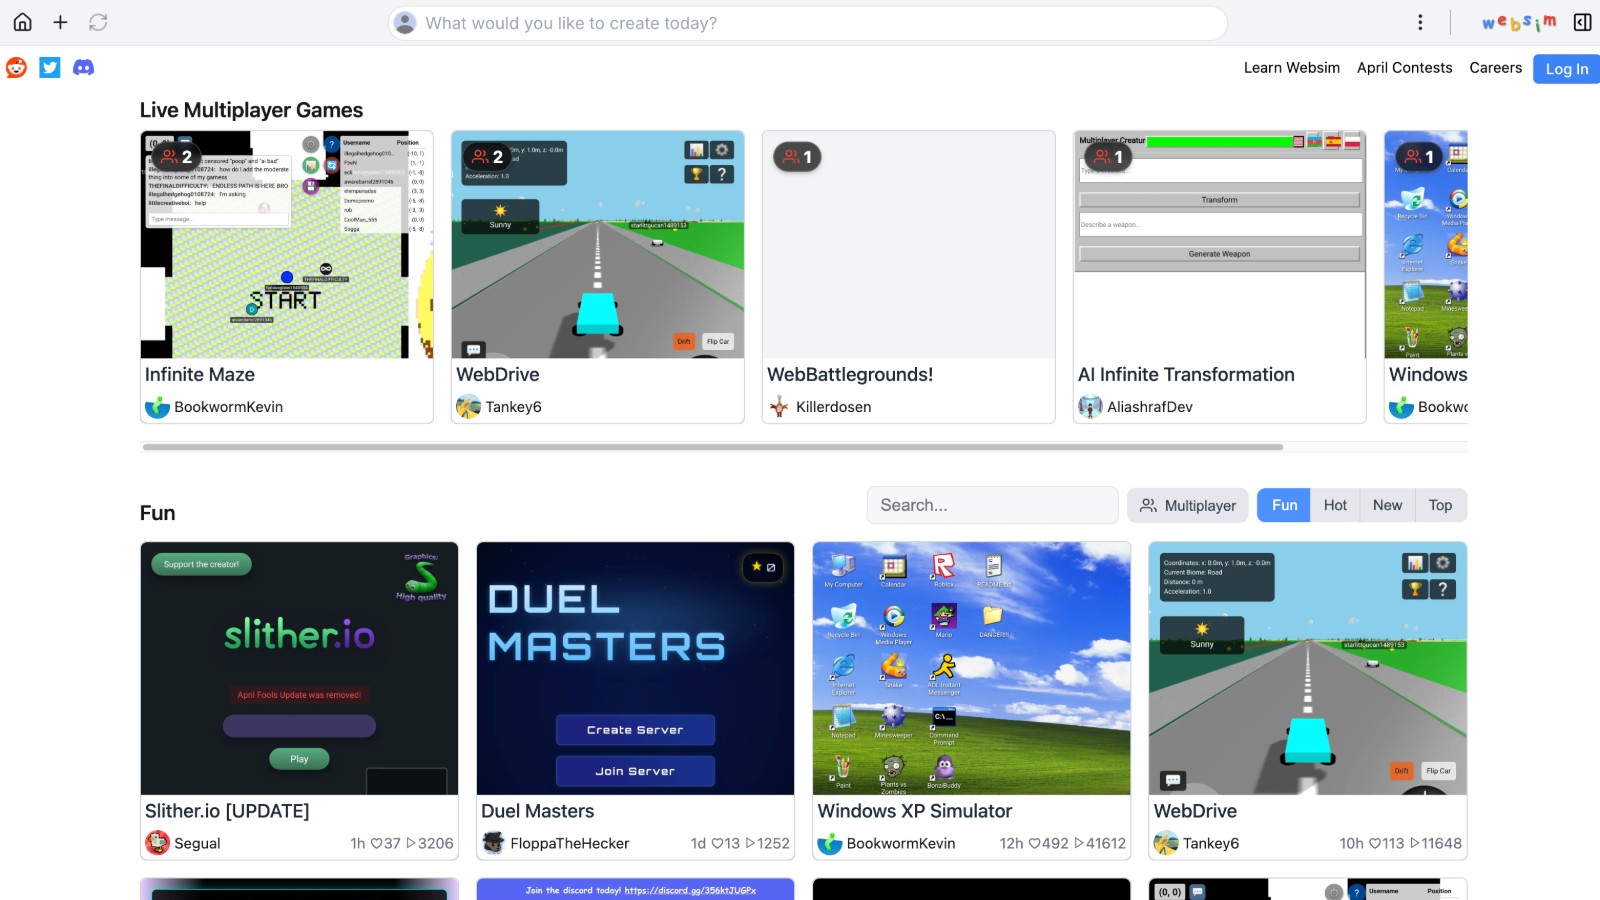
Task: Click 'Windows XP Simulator' title text
Action: click(x=915, y=811)
